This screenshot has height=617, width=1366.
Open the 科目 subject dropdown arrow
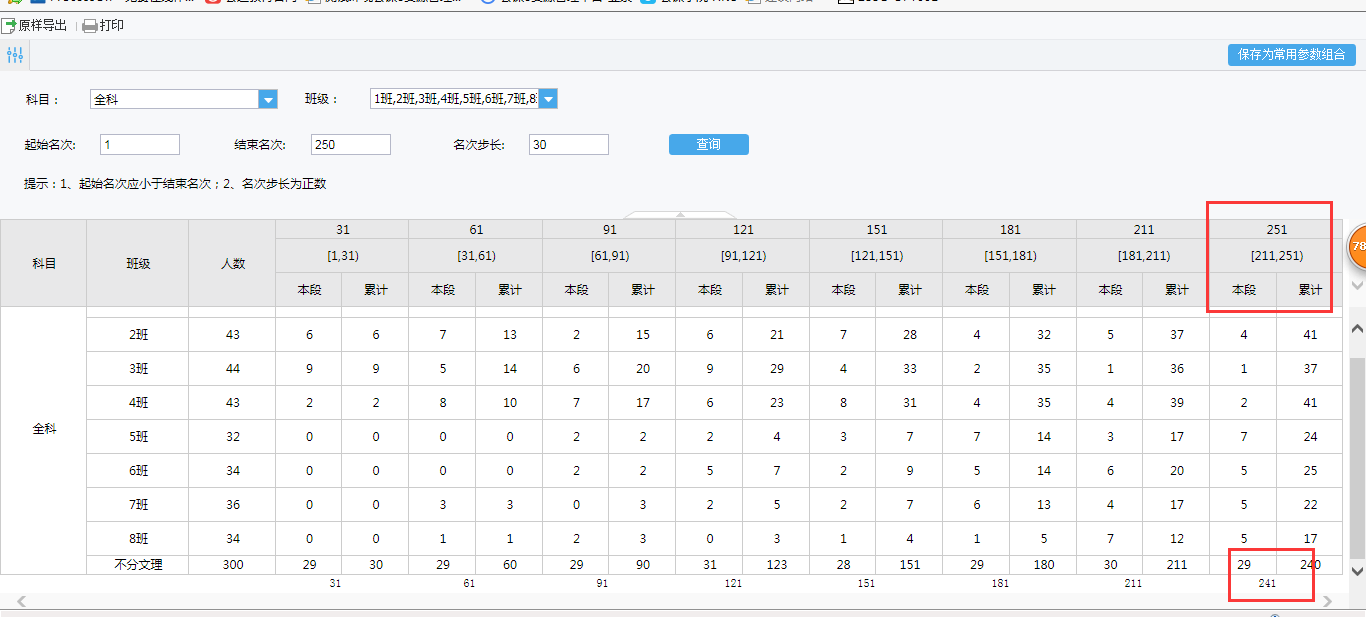(268, 99)
